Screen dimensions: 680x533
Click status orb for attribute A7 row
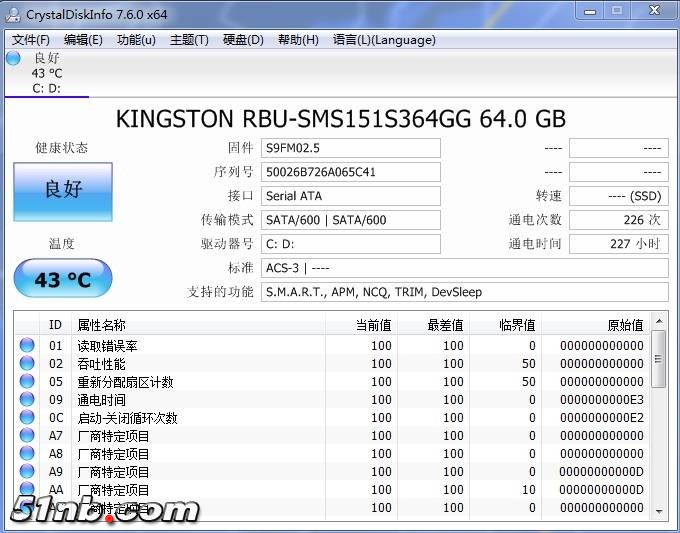(27, 436)
